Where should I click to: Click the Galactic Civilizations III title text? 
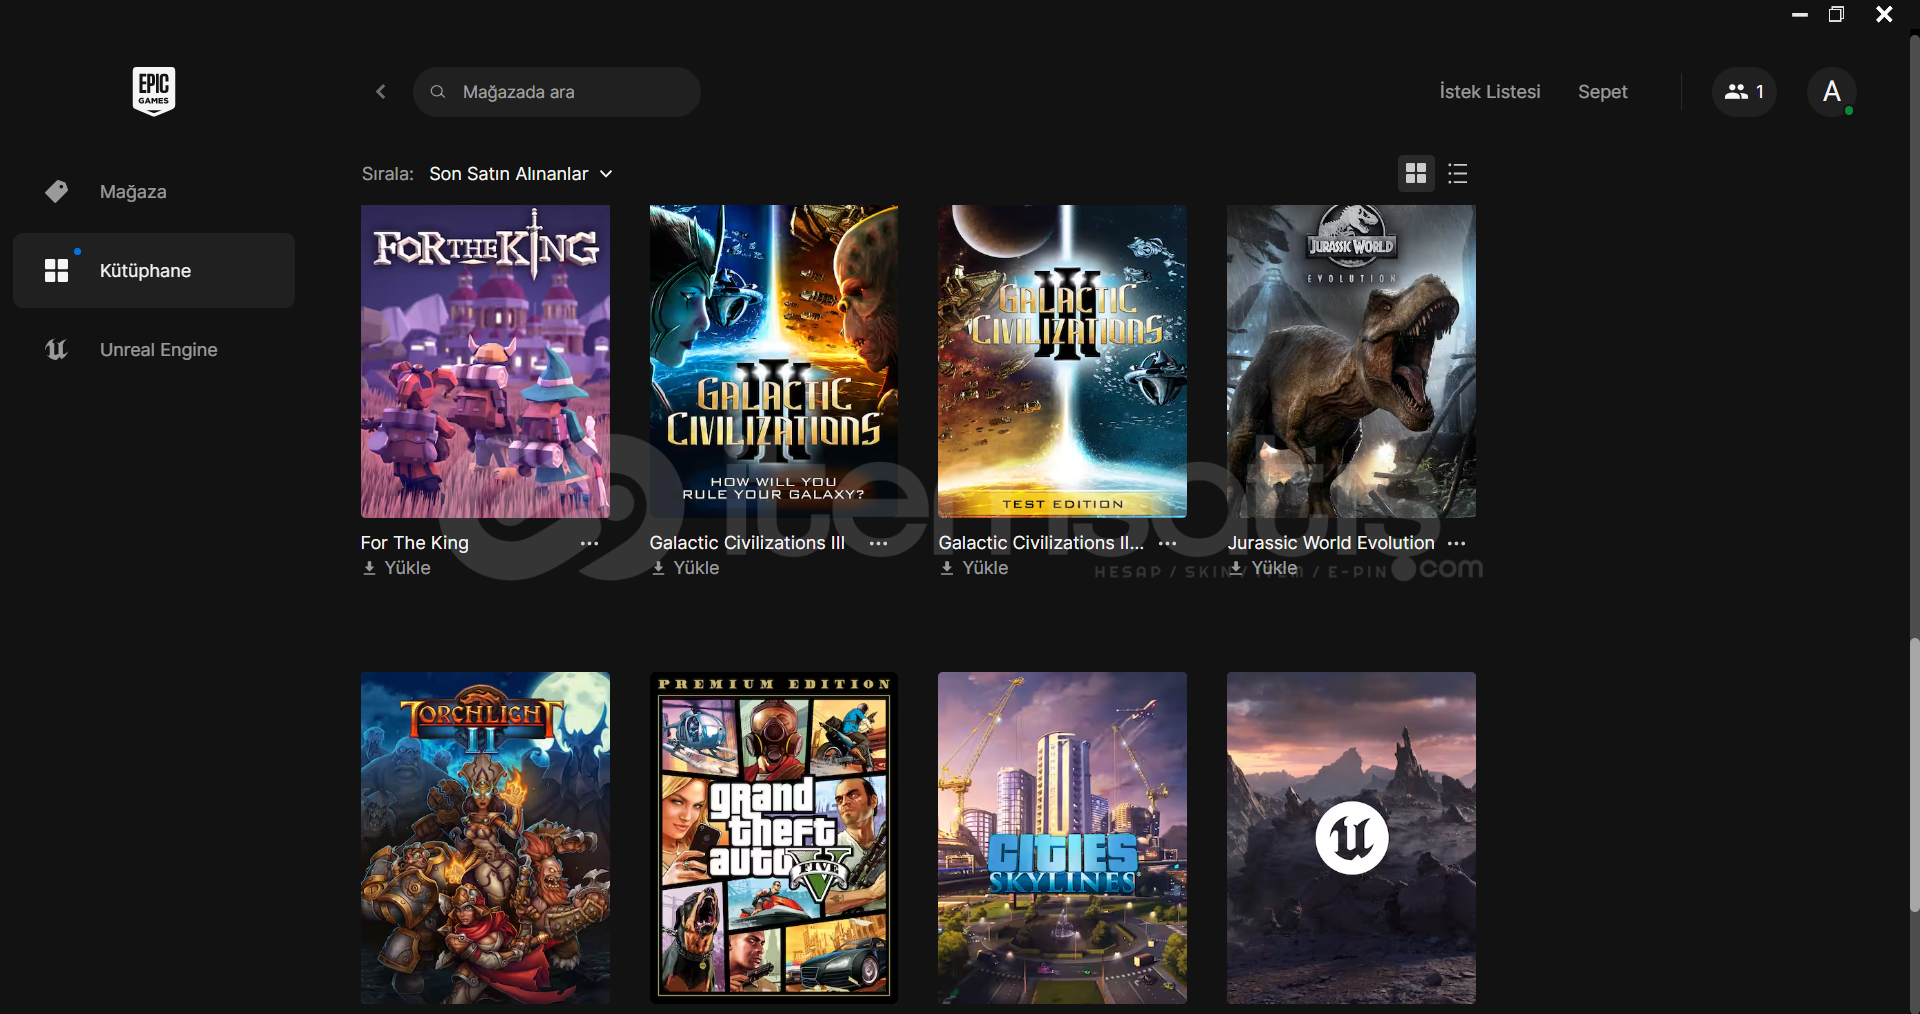point(747,543)
